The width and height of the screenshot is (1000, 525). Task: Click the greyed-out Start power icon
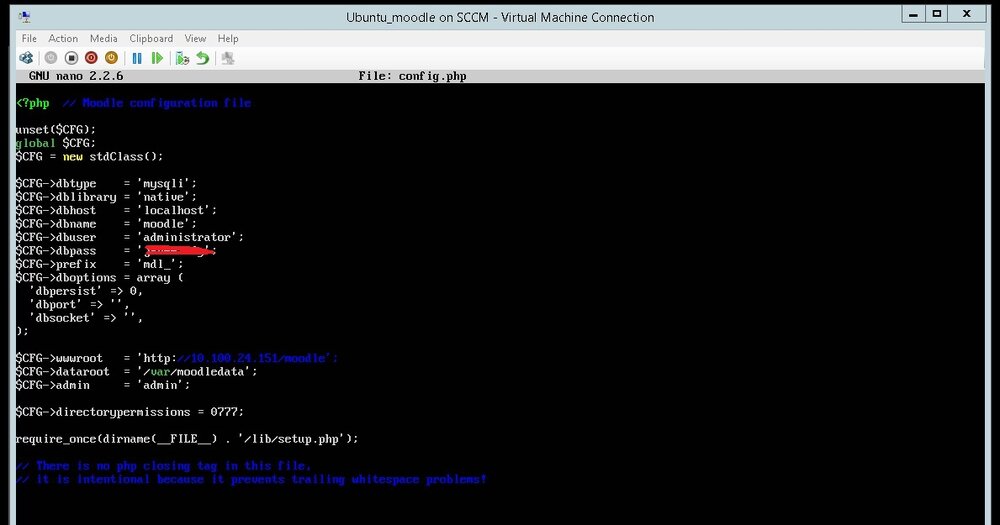(x=51, y=58)
